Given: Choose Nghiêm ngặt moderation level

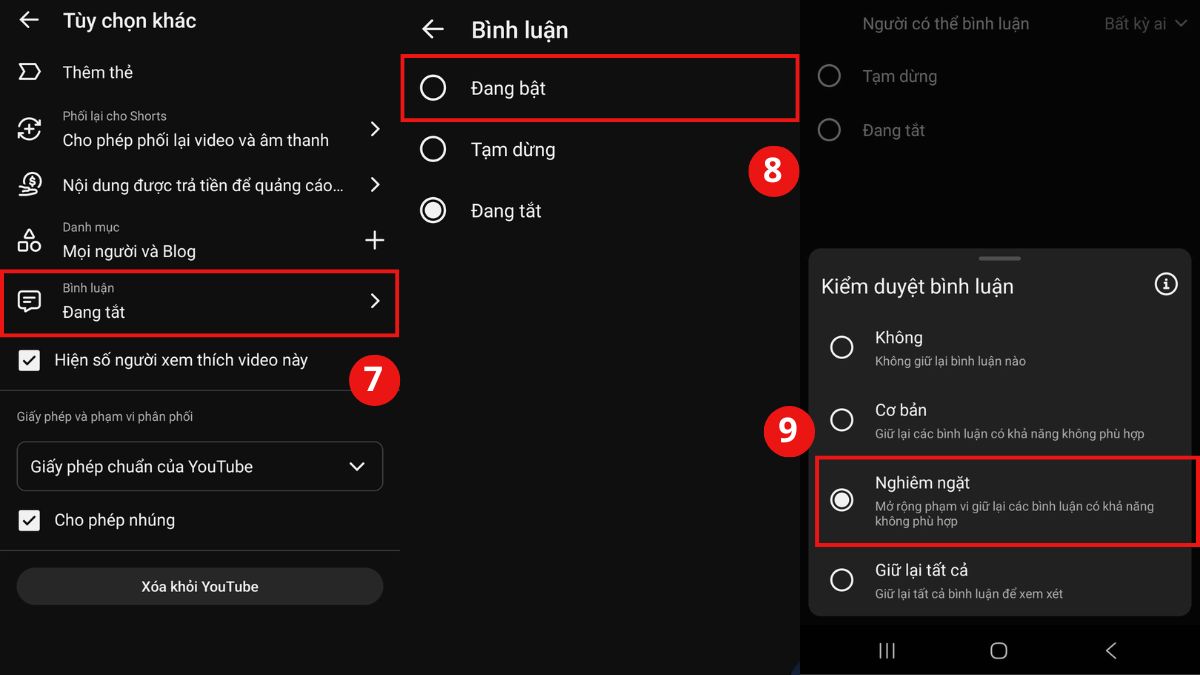Looking at the screenshot, I should (x=841, y=501).
